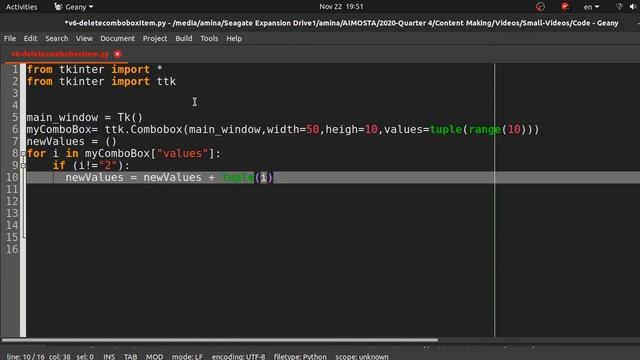The image size is (640, 360).
Task: Click the horizontal scrollbar of the editor
Action: [x=220, y=340]
